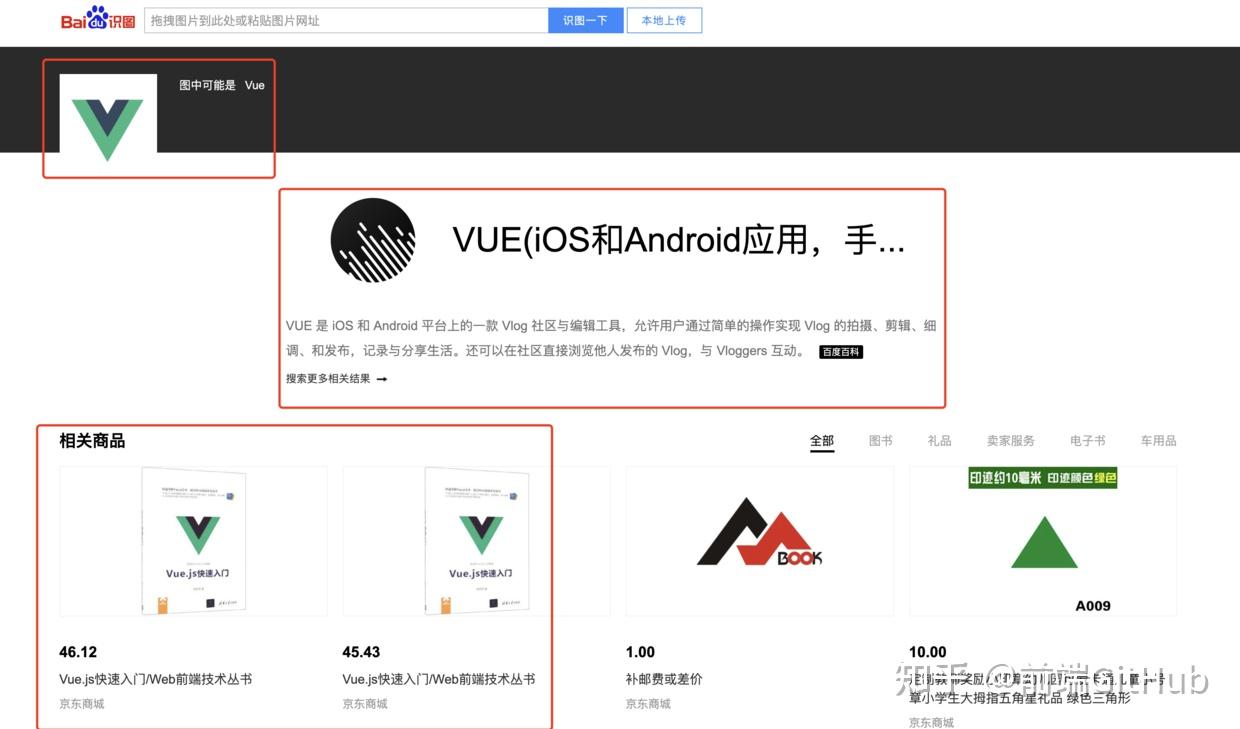Click the second Vue.js快速入门 book cover

pos(476,539)
